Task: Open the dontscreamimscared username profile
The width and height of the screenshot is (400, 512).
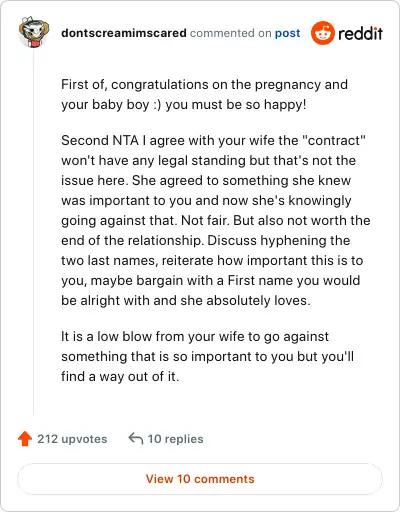Action: [124, 33]
